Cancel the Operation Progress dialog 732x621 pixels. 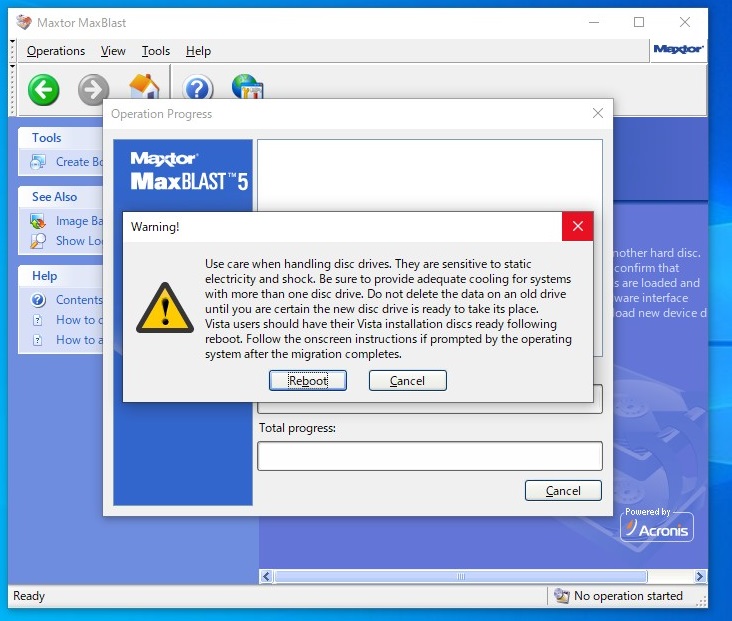(x=563, y=491)
